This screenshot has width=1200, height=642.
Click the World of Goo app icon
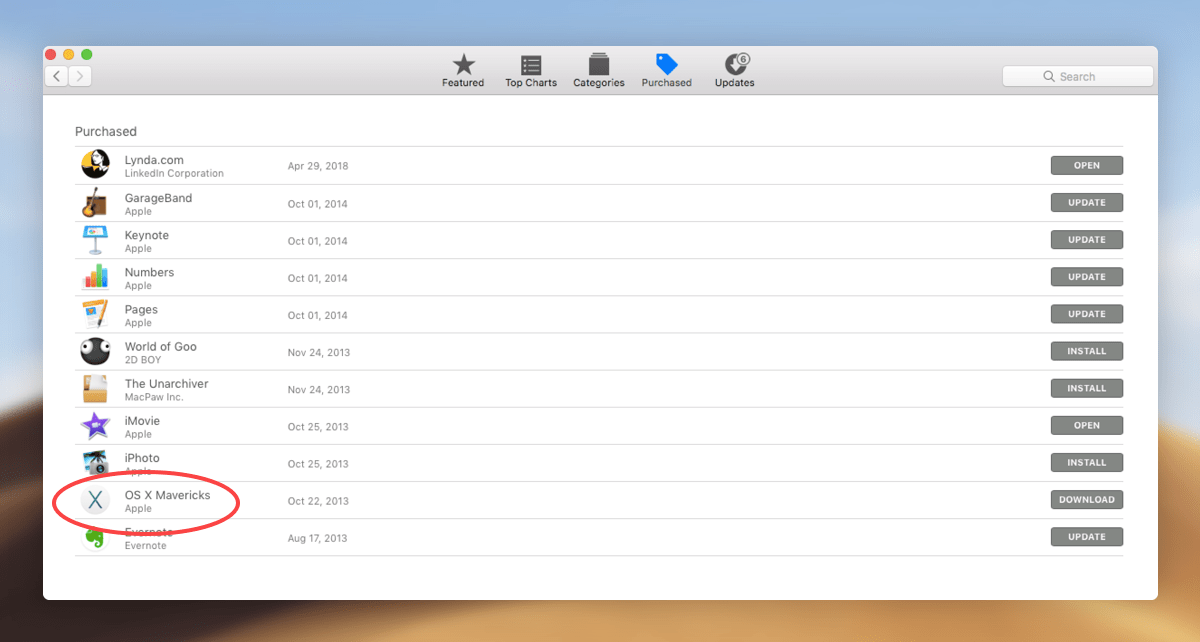(x=95, y=351)
